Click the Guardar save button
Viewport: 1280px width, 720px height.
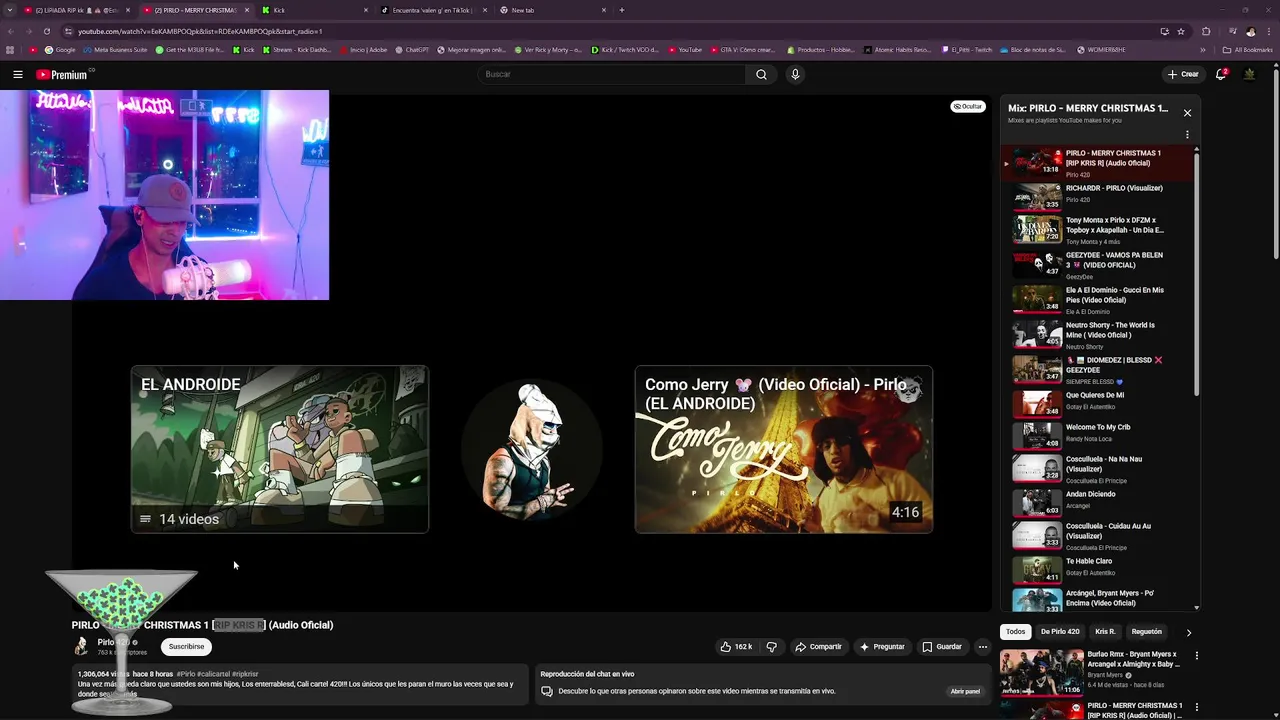942,647
